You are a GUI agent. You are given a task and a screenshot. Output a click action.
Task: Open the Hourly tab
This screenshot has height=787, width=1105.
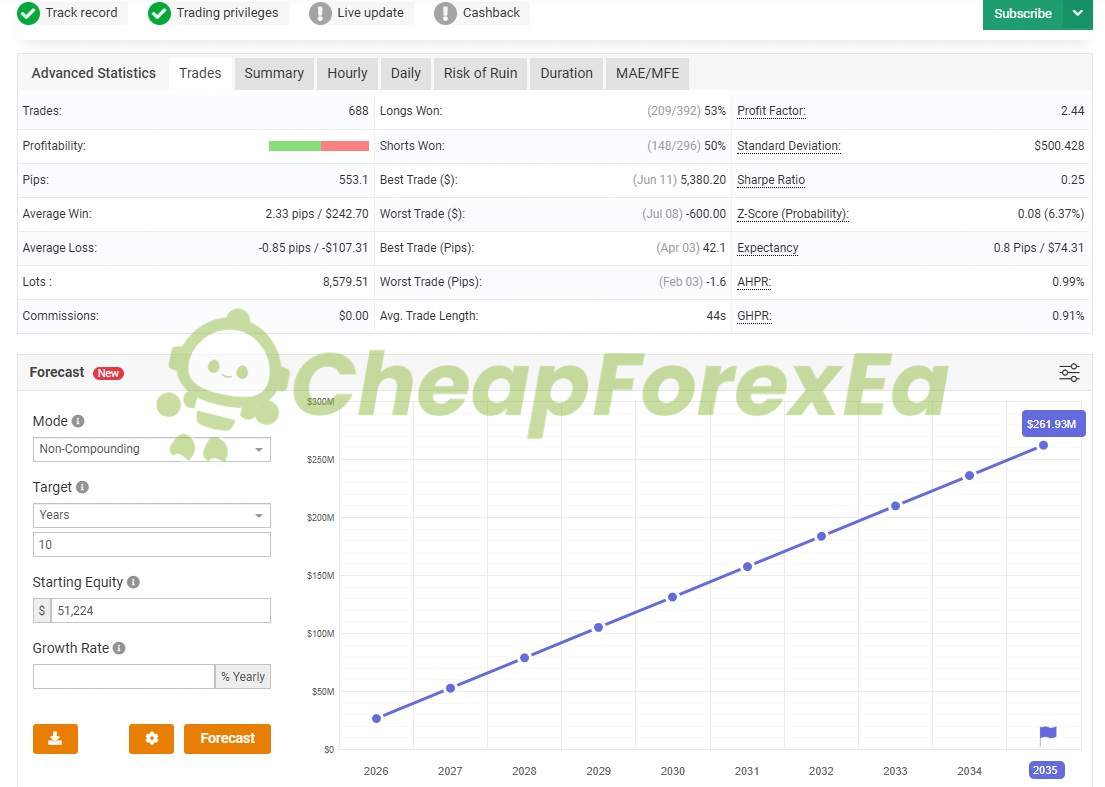347,73
